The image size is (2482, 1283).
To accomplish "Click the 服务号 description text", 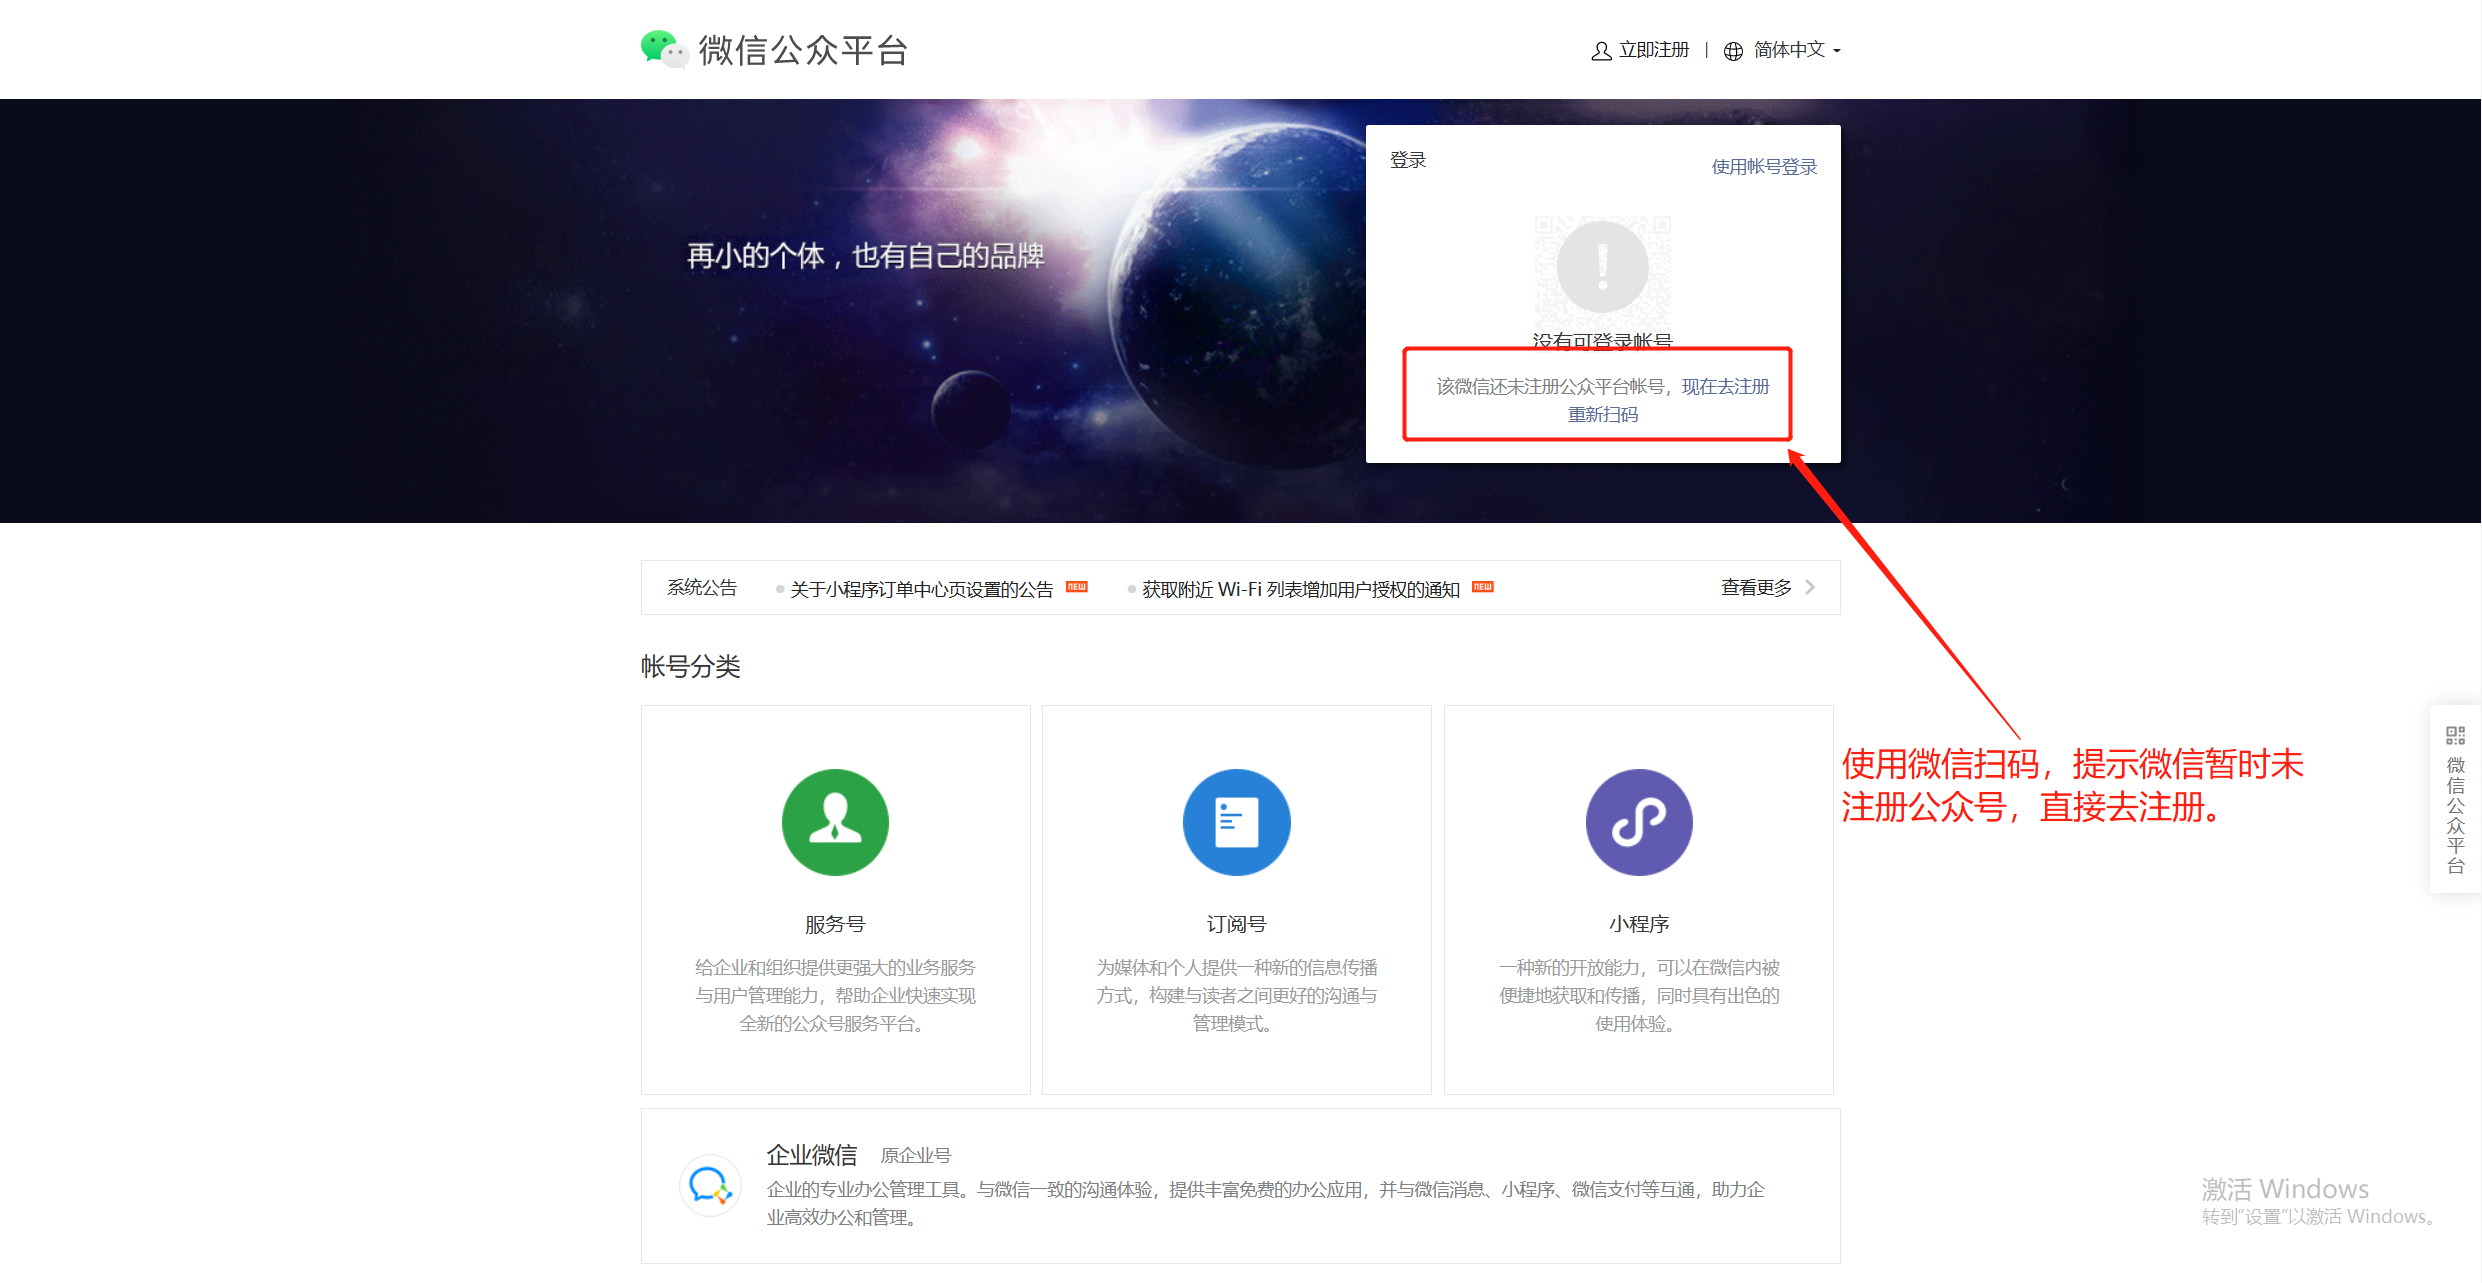I will tap(835, 996).
